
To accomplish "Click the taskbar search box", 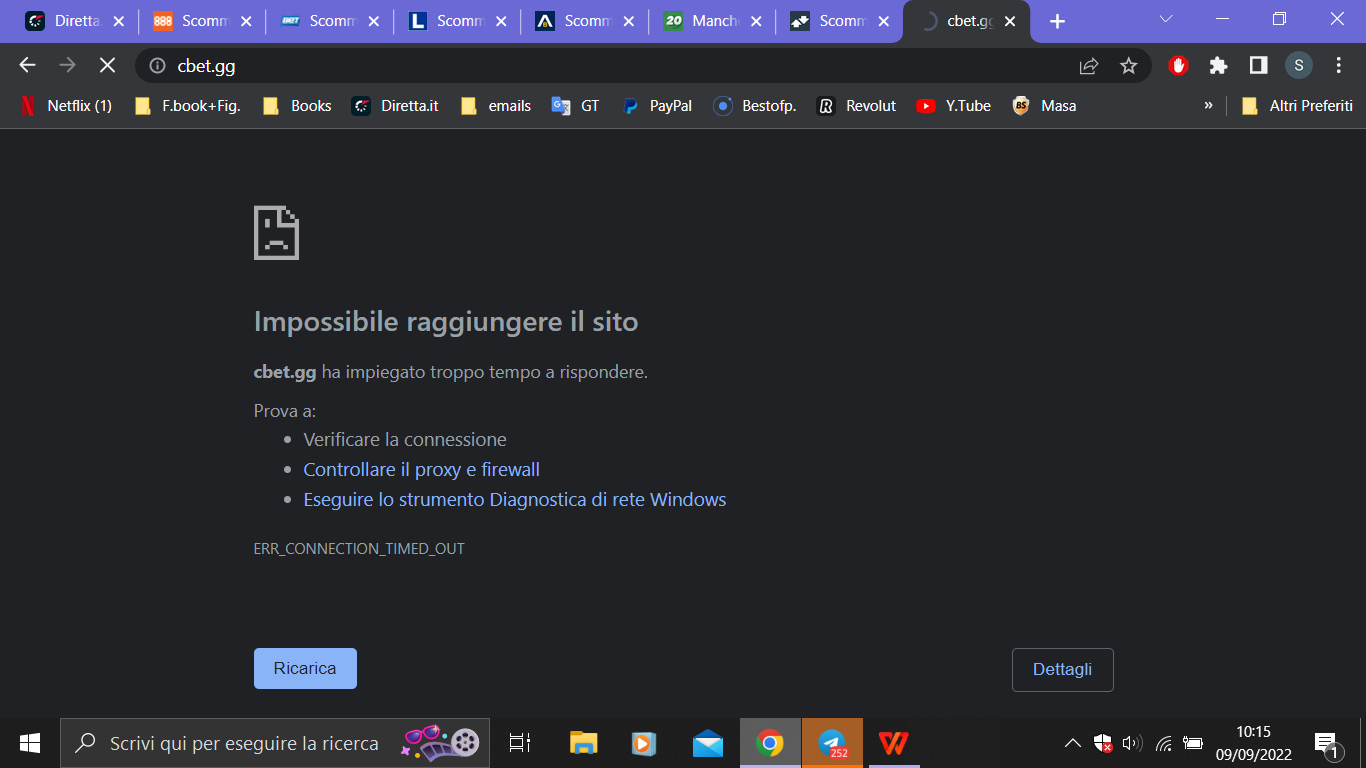I will pos(275,743).
